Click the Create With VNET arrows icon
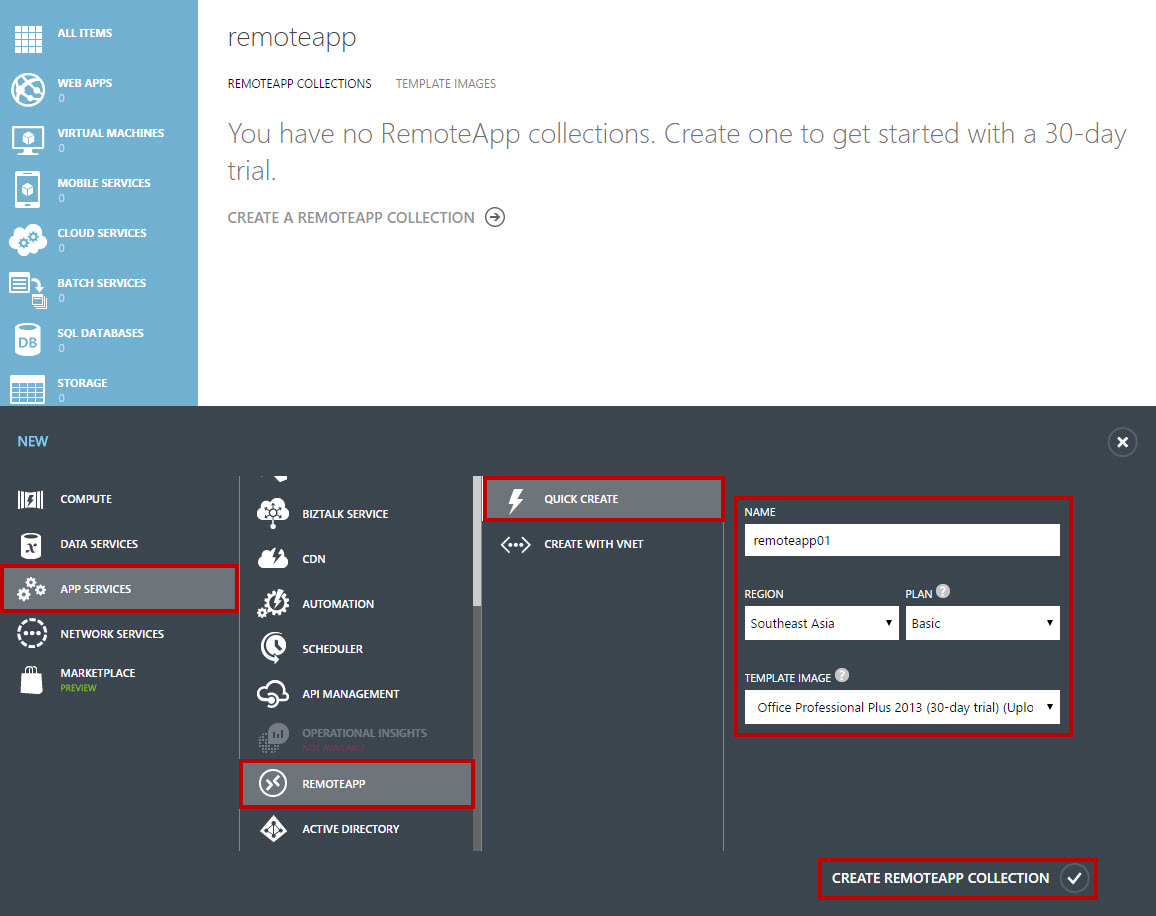 click(515, 545)
